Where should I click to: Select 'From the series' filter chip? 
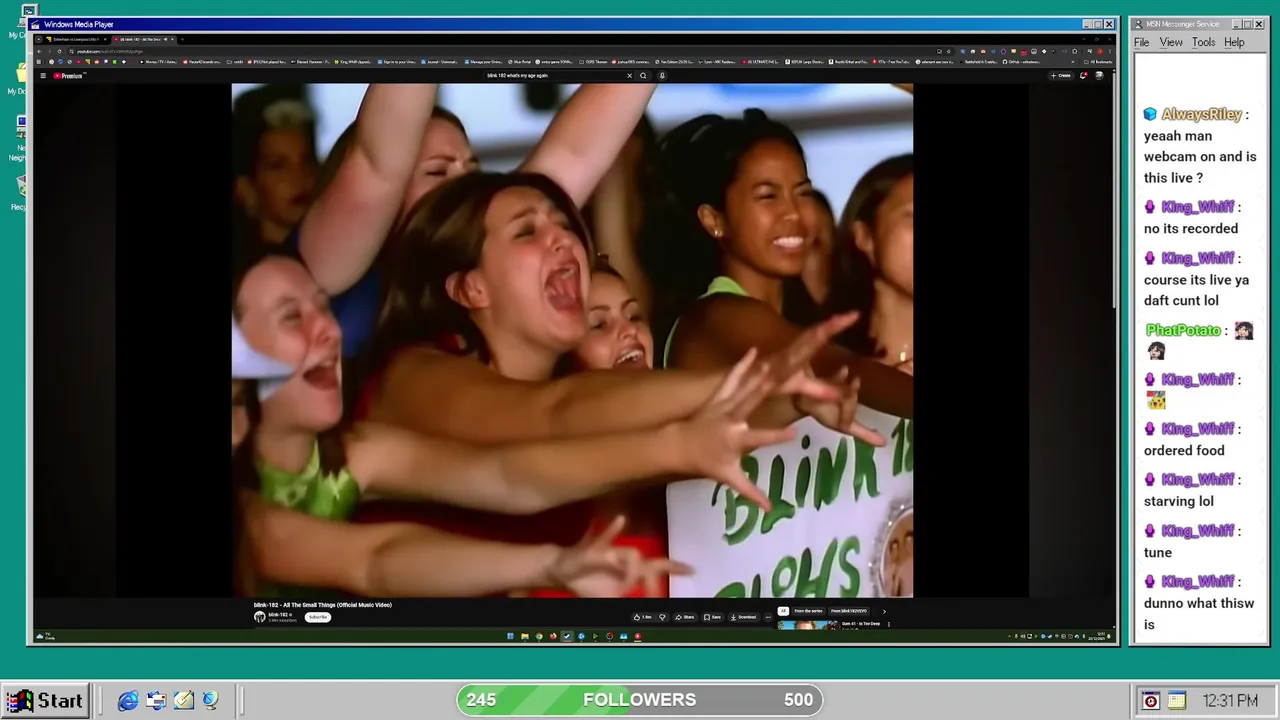pyautogui.click(x=808, y=611)
